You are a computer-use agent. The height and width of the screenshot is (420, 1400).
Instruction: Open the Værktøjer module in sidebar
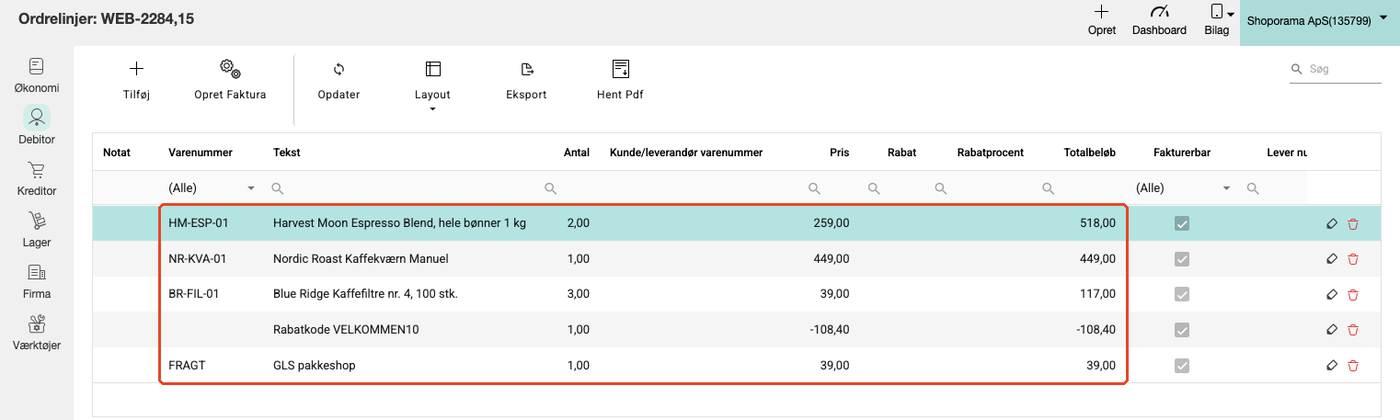(36, 334)
